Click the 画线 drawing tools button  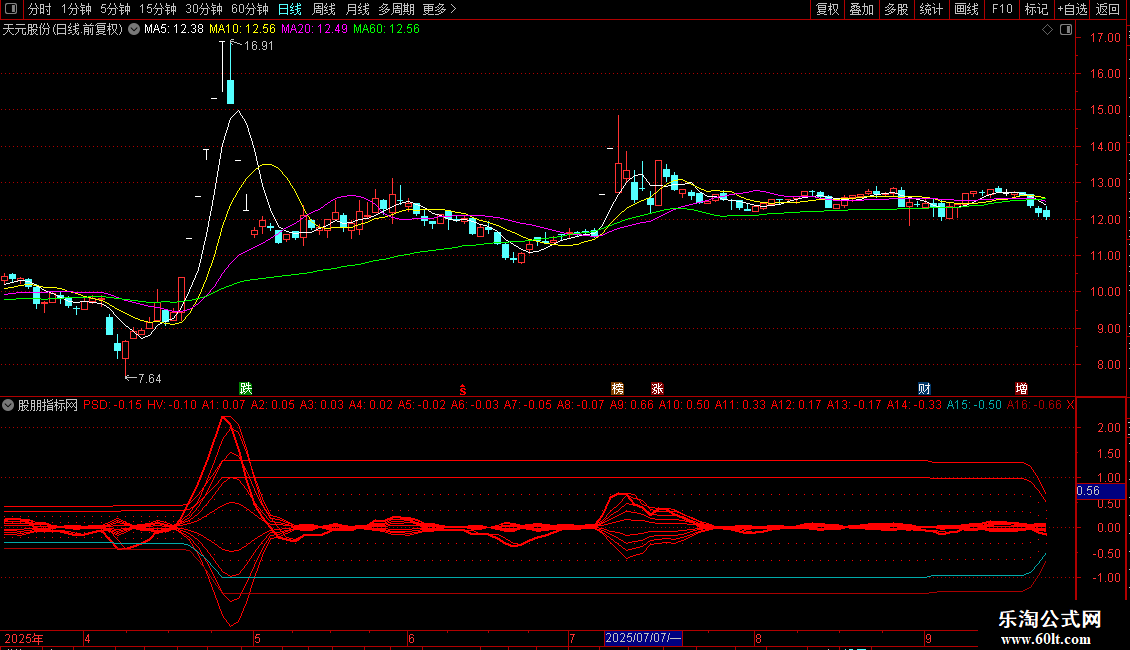click(x=966, y=10)
